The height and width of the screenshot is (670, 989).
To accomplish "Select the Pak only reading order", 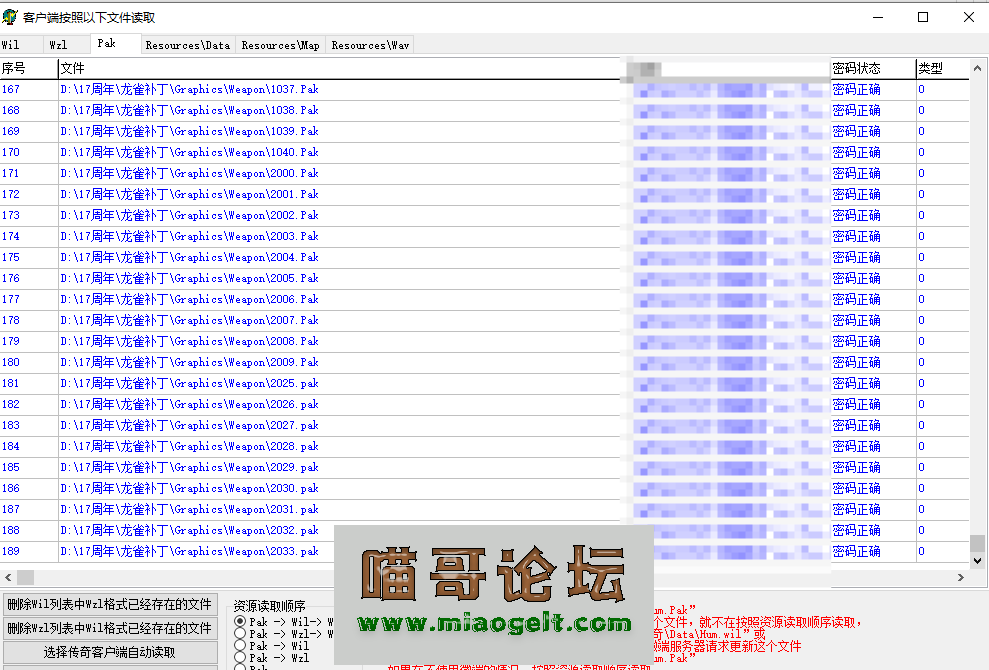I will [x=240, y=668].
